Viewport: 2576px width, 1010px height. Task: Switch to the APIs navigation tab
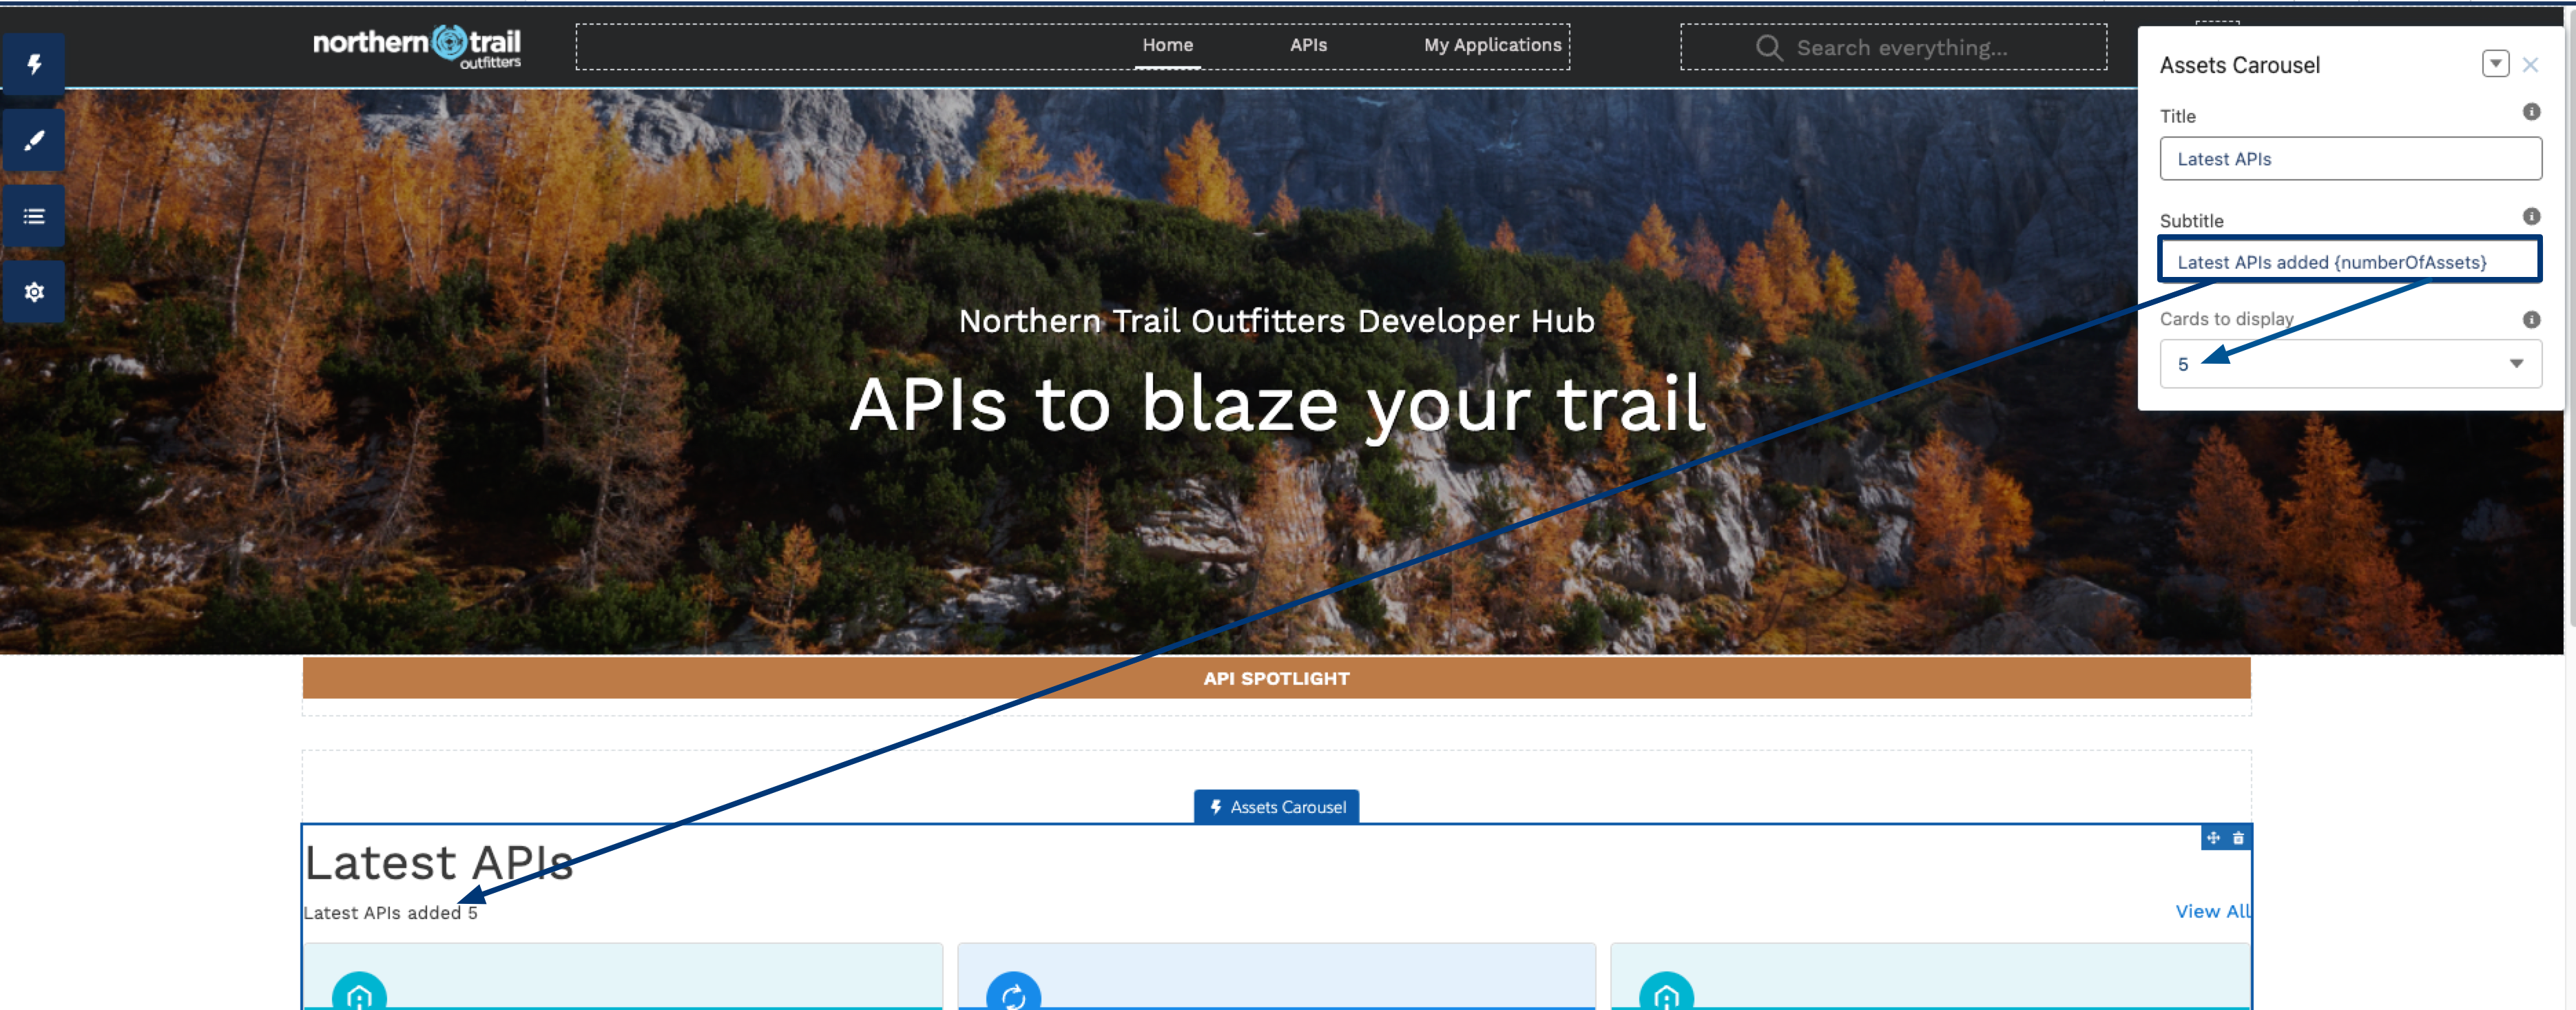tap(1307, 45)
